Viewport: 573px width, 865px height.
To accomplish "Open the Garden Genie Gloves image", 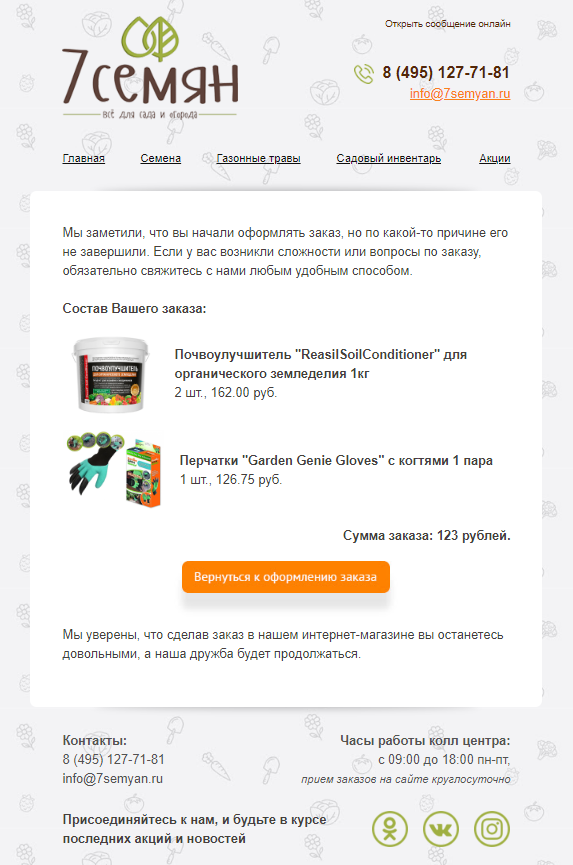I will coord(114,469).
